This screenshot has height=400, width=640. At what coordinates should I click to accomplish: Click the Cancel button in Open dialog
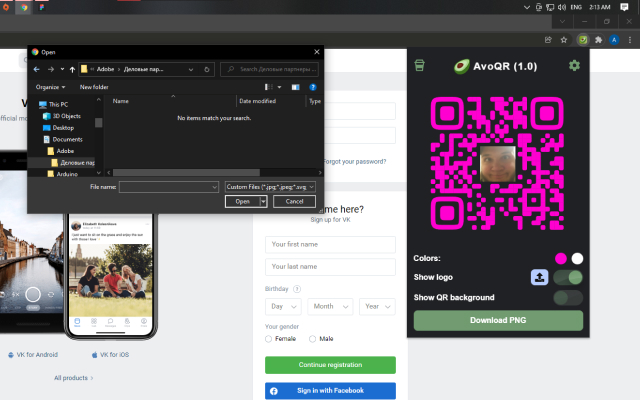pos(294,201)
